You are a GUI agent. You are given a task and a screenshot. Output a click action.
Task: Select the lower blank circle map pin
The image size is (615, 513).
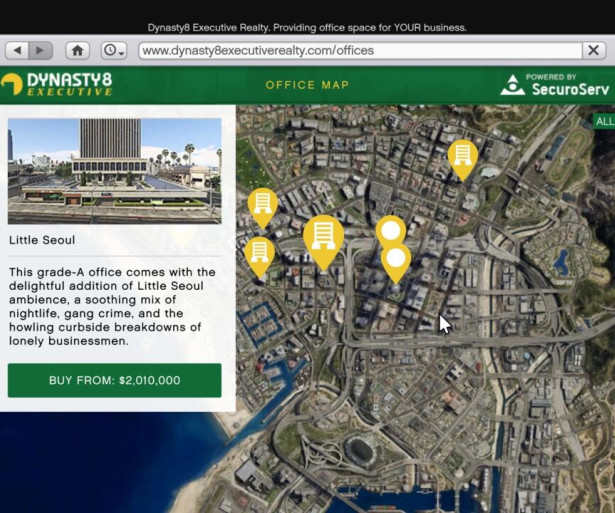point(396,260)
